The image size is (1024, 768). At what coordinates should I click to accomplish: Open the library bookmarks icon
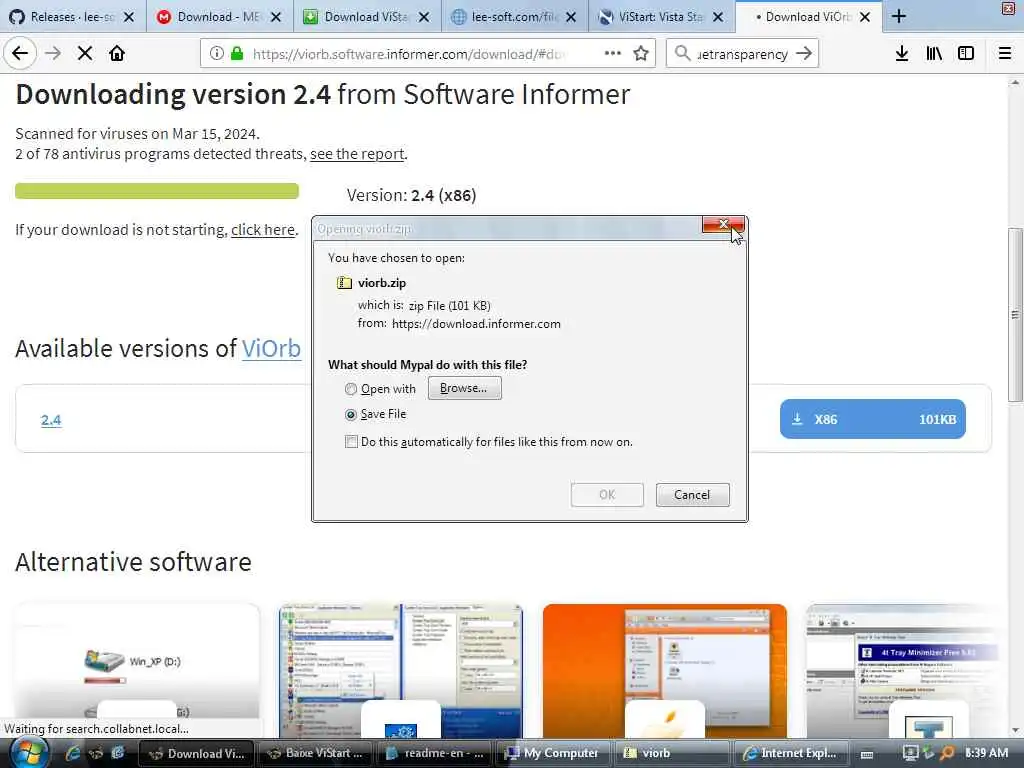pos(934,54)
